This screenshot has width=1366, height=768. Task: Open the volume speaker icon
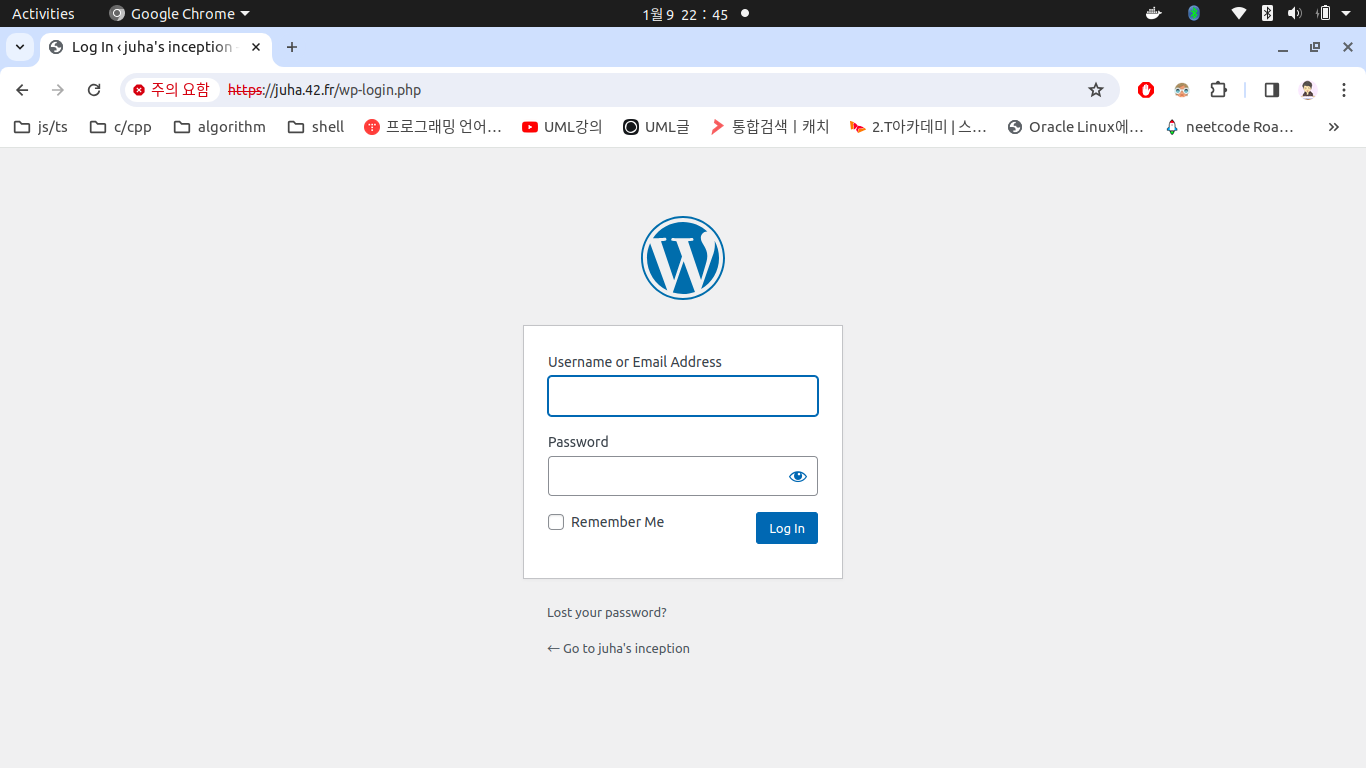[1294, 13]
